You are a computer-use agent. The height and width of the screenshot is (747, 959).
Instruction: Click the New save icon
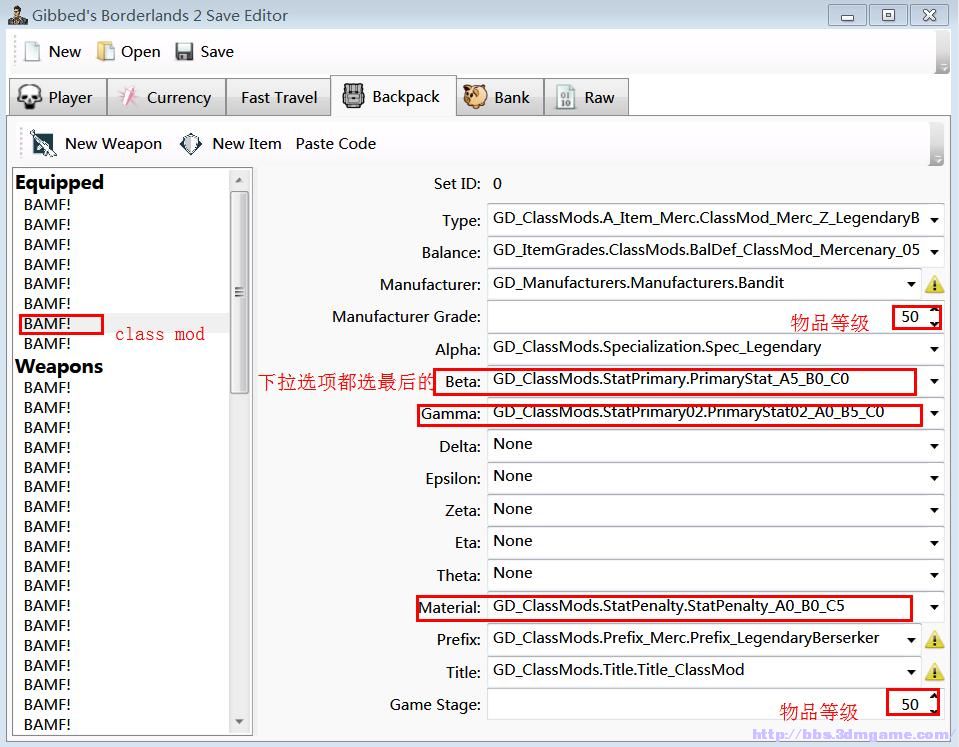(x=33, y=51)
